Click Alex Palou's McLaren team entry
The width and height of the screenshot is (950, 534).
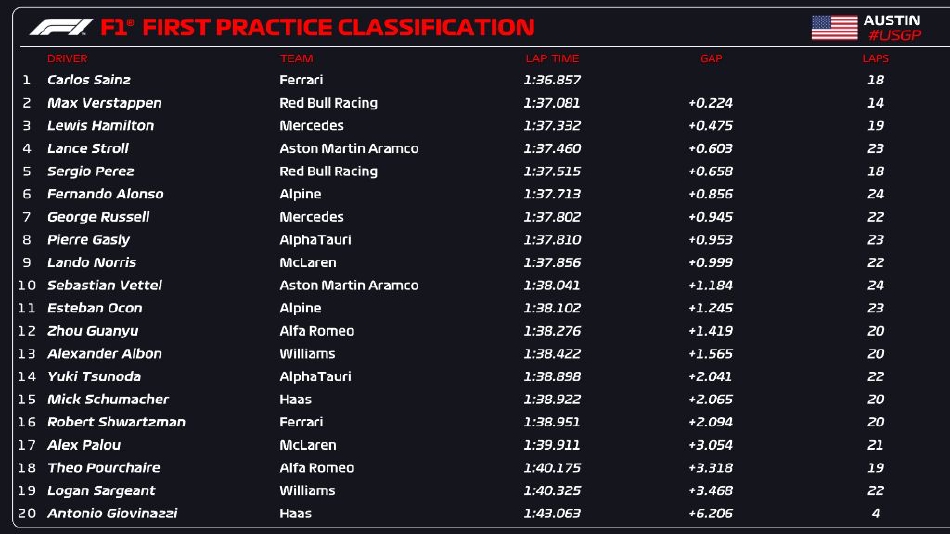[x=307, y=445]
